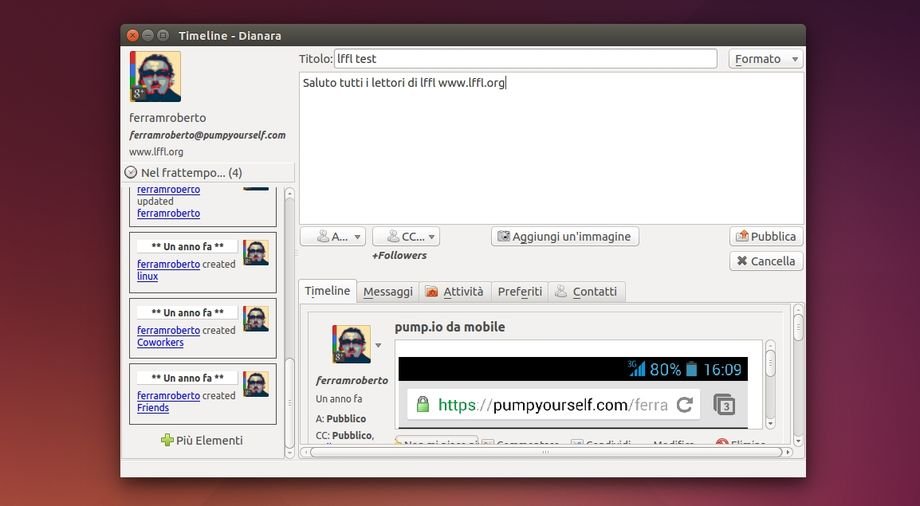Click the Aggiungi un'immagine button
The width and height of the screenshot is (920, 506).
click(x=564, y=237)
